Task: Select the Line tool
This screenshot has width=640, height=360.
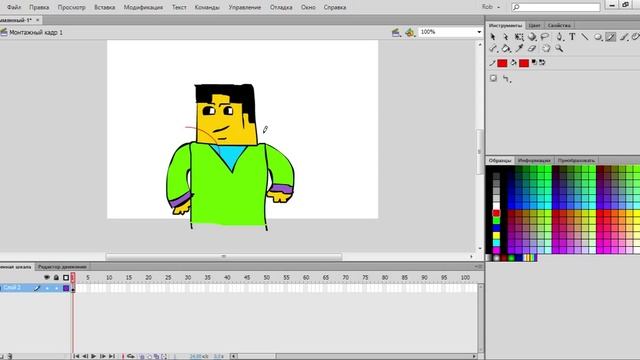Action: 585,37
